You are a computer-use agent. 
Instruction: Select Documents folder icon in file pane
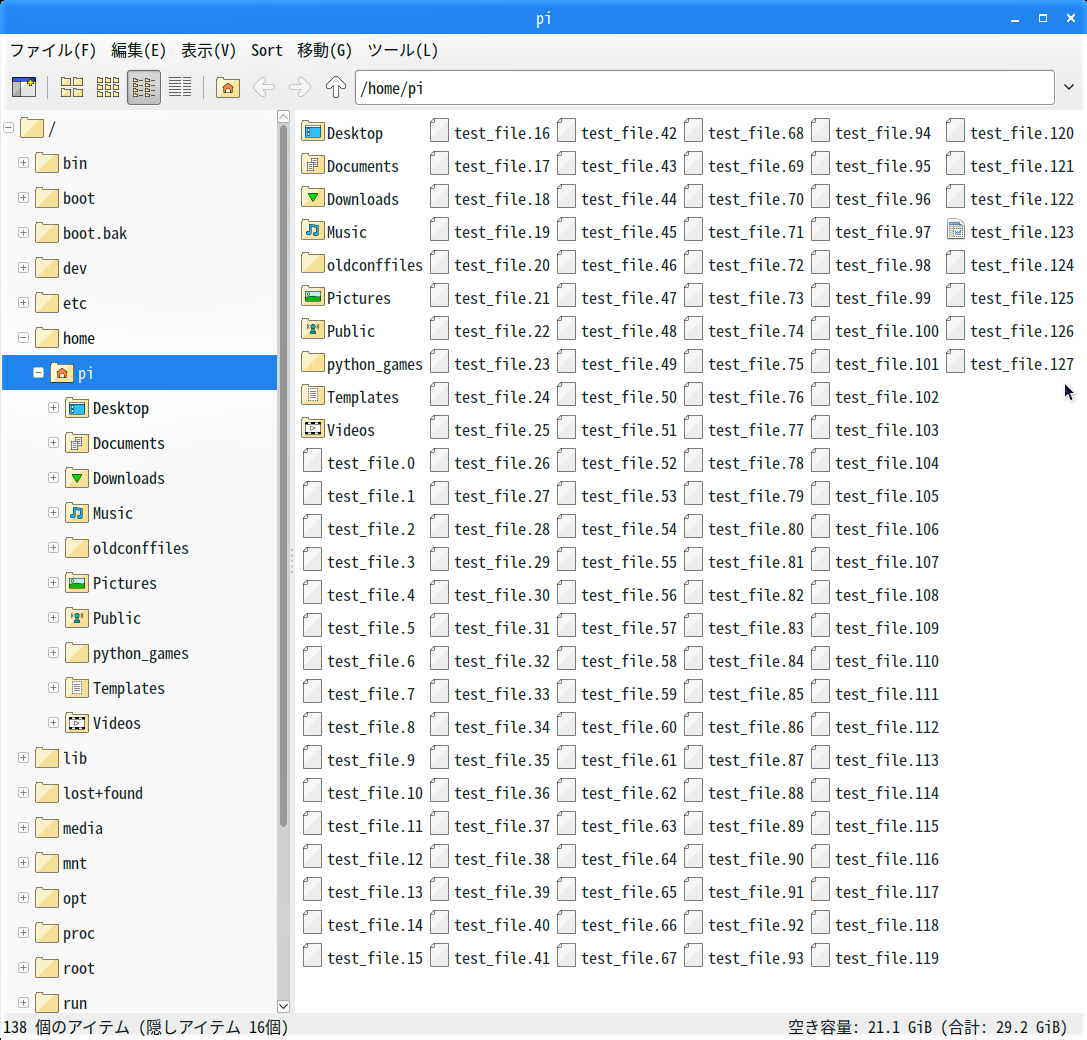click(313, 164)
